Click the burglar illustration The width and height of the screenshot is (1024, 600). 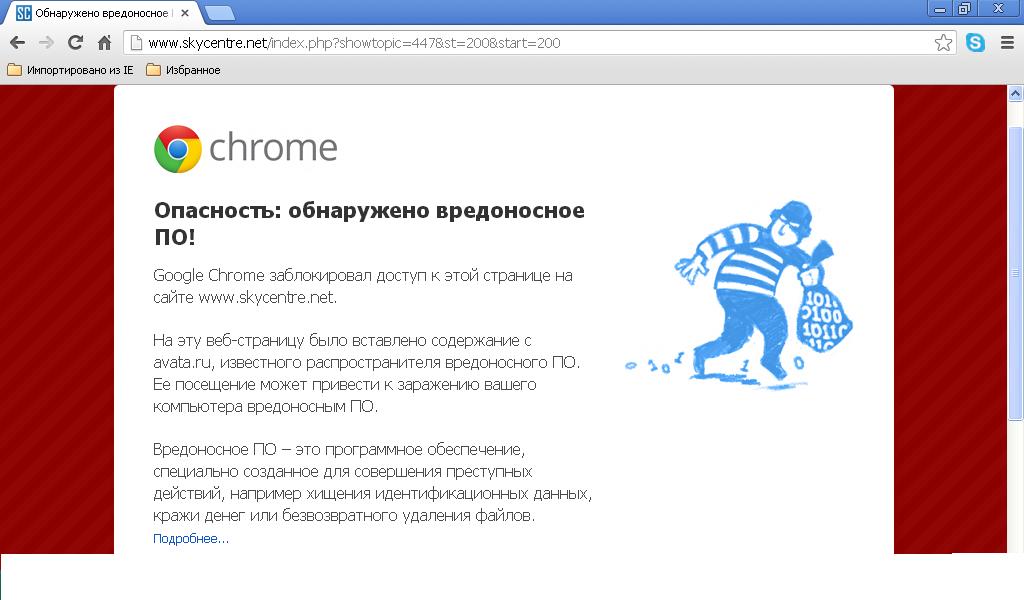coord(739,294)
